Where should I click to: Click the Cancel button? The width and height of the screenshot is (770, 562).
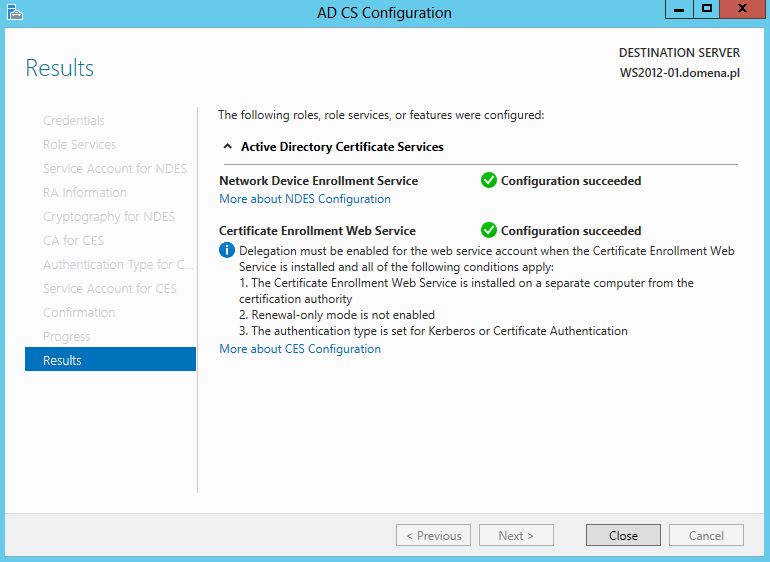coord(706,535)
